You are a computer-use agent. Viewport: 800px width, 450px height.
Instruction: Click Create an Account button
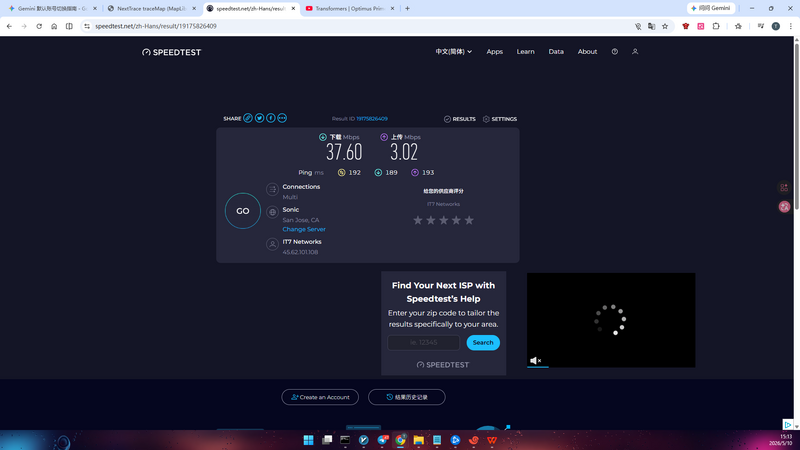click(320, 397)
